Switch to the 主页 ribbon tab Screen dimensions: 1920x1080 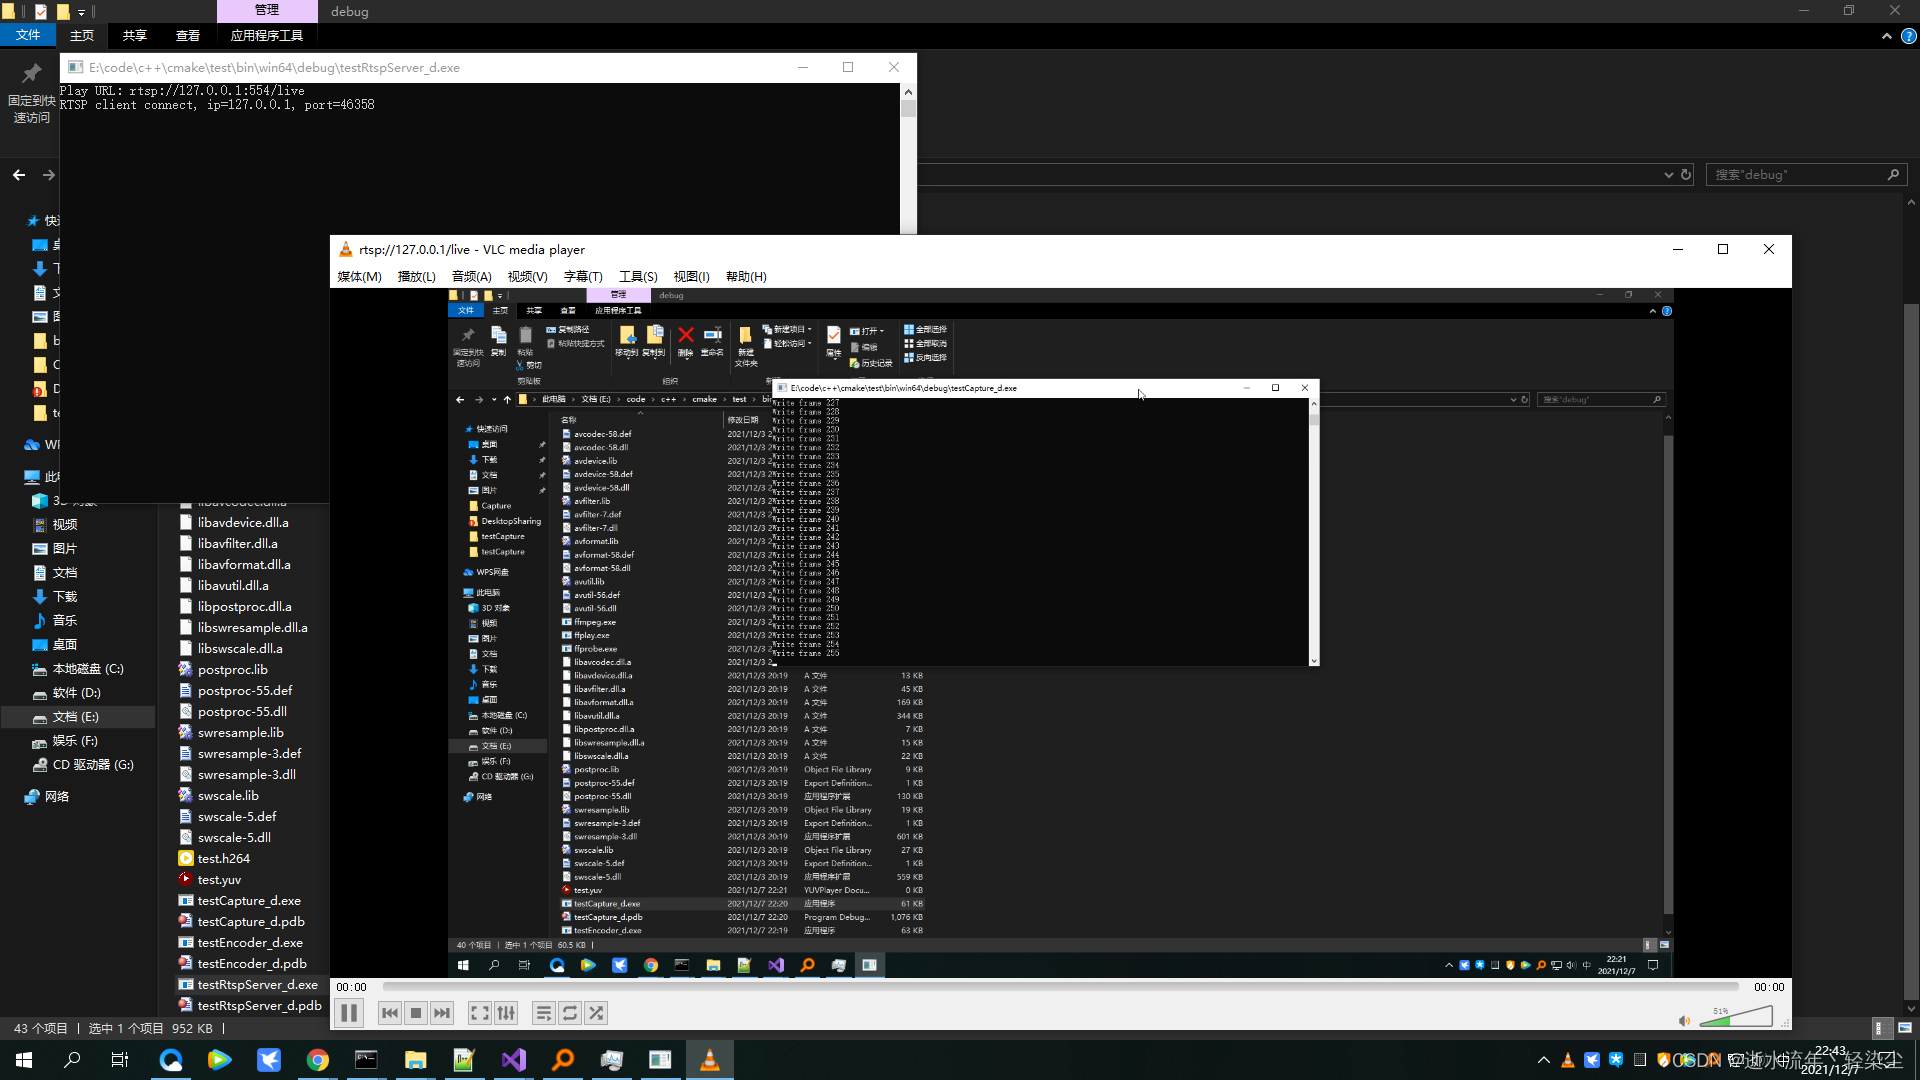click(x=82, y=35)
